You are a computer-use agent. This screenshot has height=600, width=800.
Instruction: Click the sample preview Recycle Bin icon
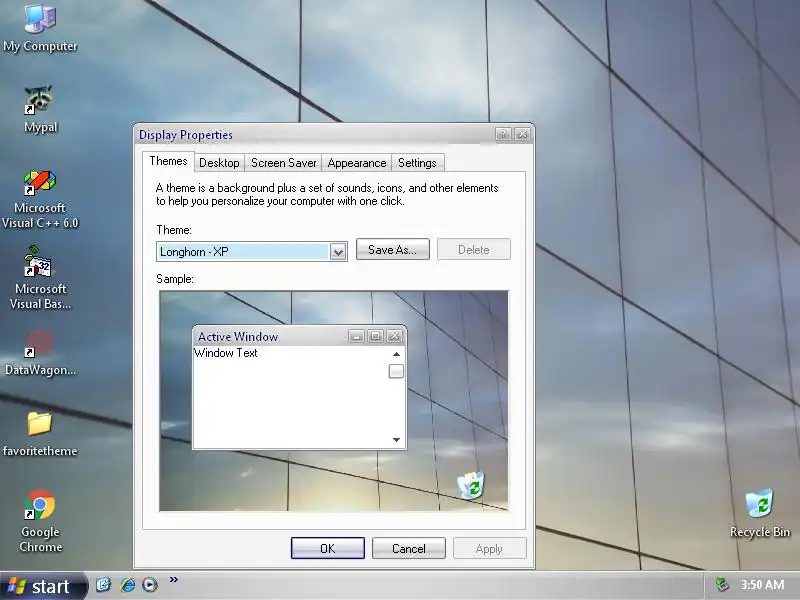[471, 485]
